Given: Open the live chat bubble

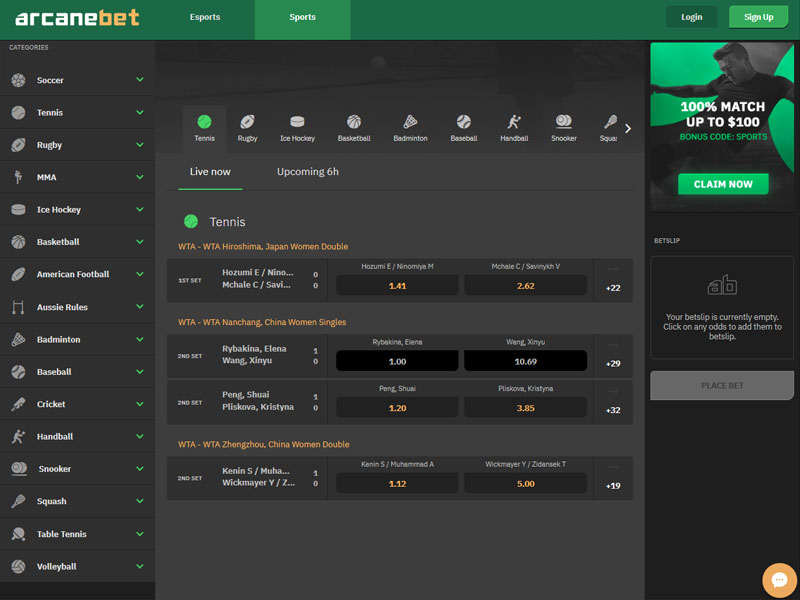Looking at the screenshot, I should (779, 580).
